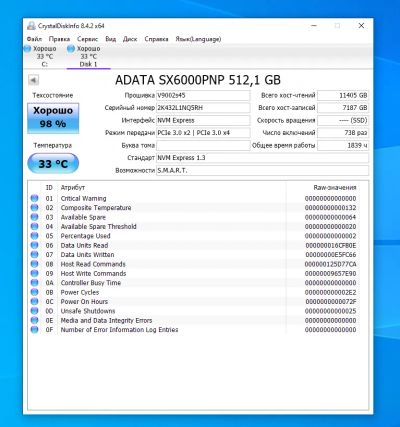Click the raw value 0000000E5FC66
The width and height of the screenshot is (400, 427).
pos(331,255)
